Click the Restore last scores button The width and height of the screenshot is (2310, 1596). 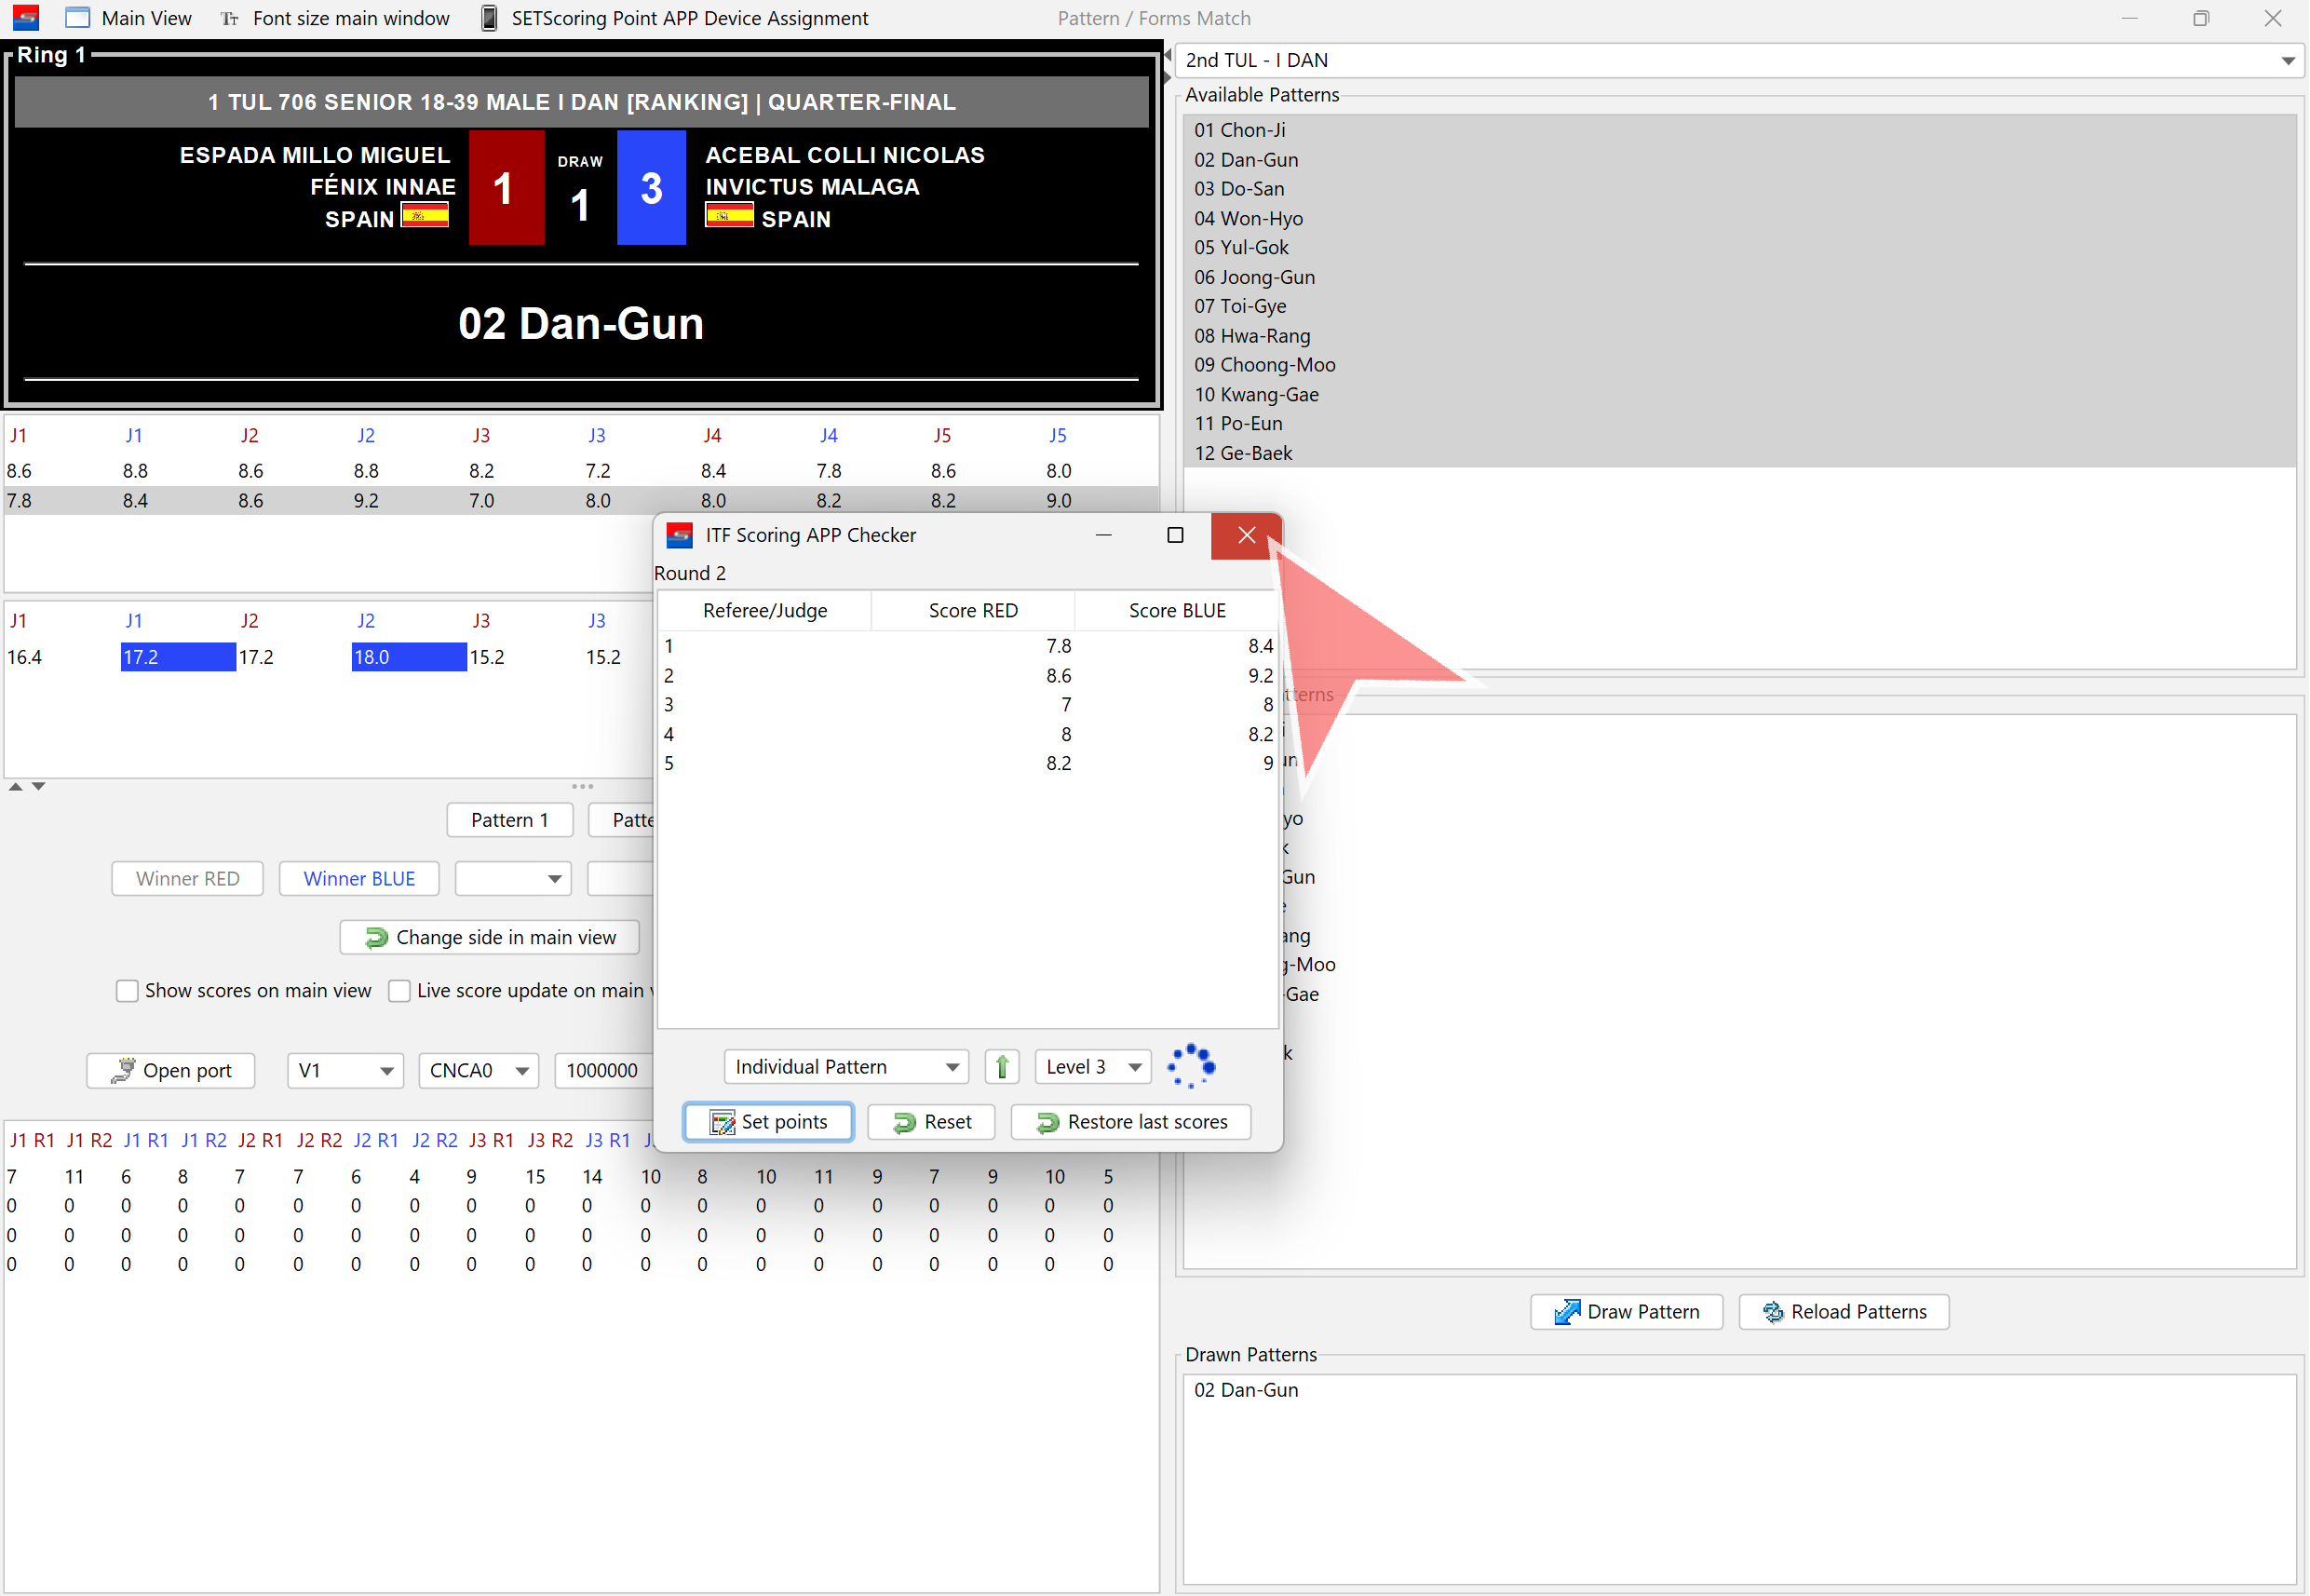pos(1131,1122)
